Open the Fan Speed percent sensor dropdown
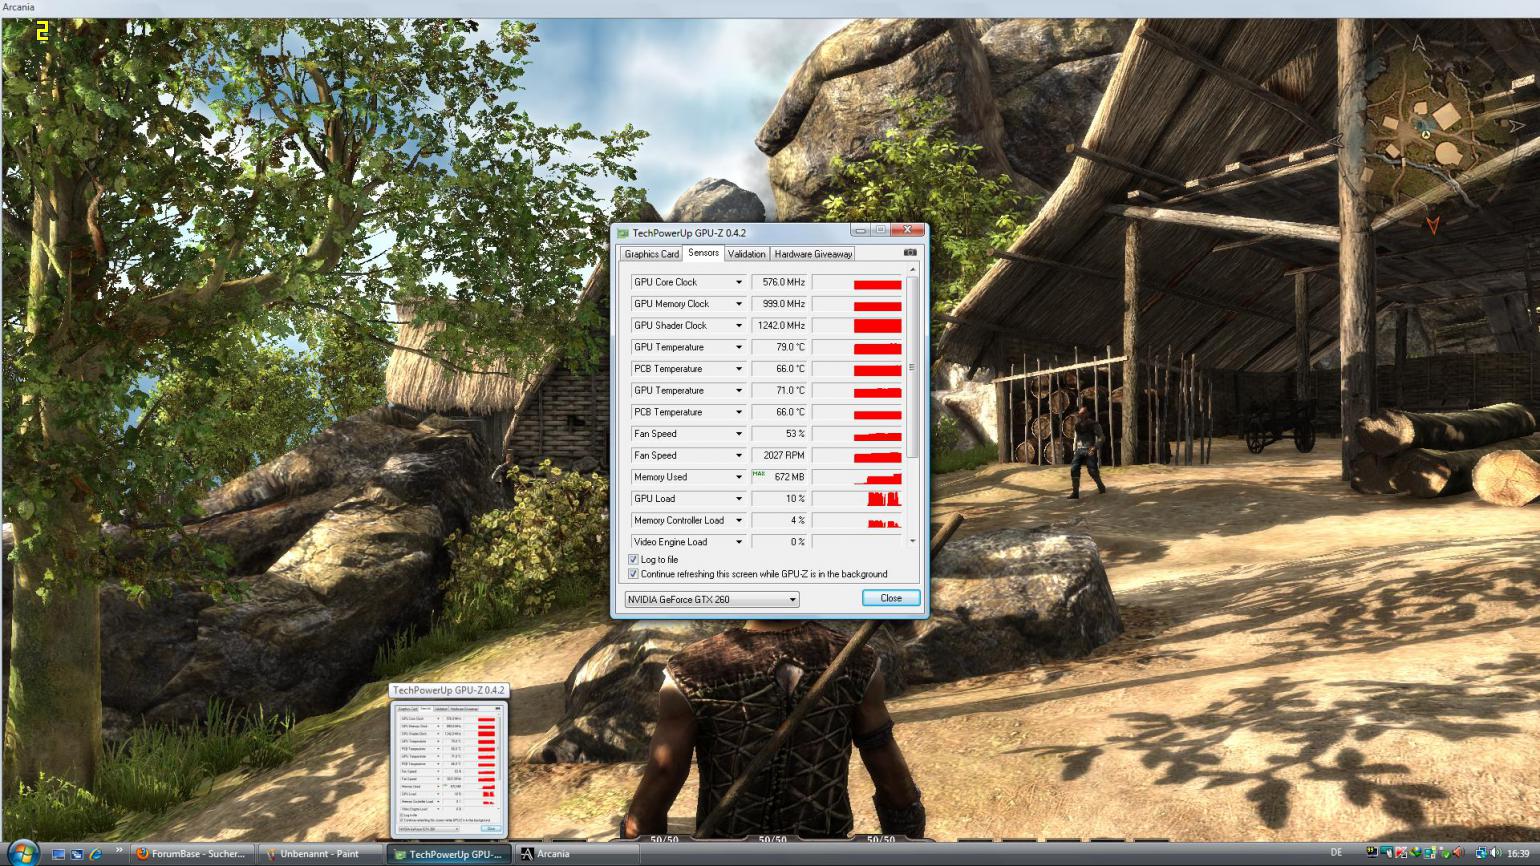 (x=739, y=434)
